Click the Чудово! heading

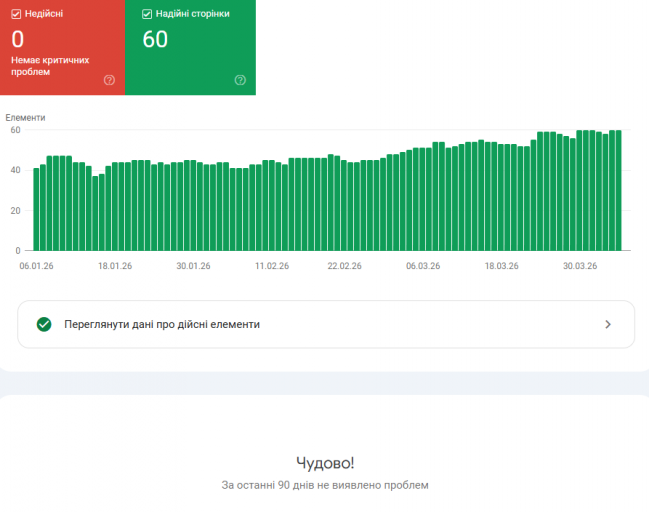tap(325, 463)
